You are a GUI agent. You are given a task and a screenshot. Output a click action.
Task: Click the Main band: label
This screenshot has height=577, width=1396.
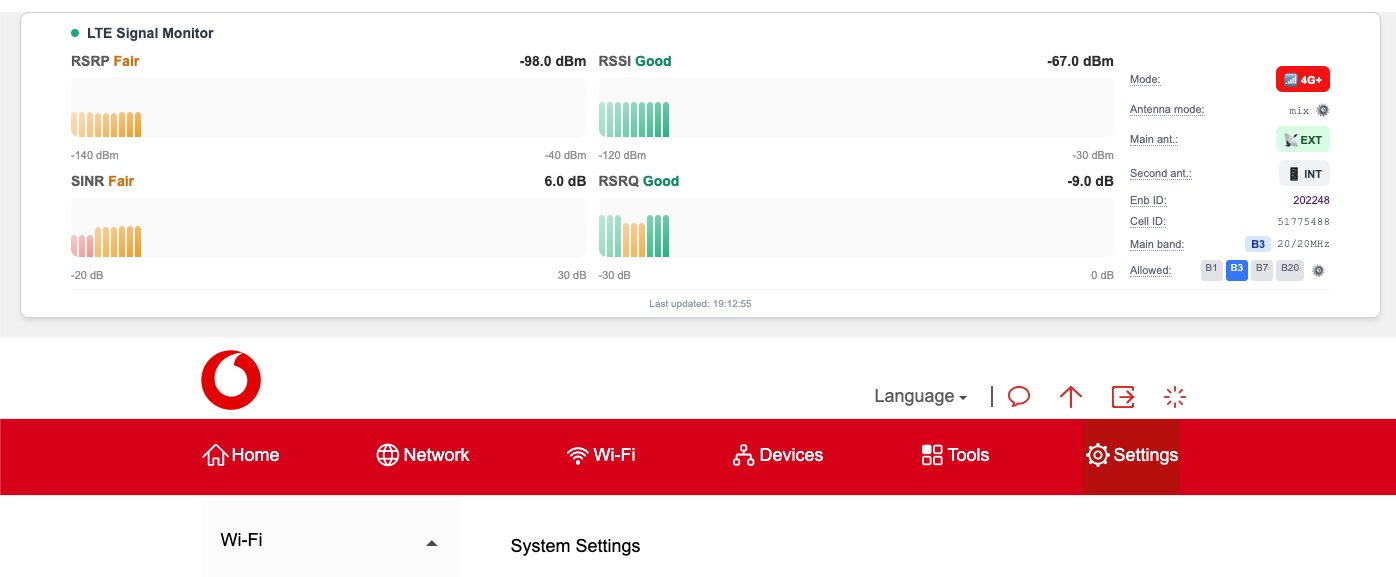(1157, 243)
